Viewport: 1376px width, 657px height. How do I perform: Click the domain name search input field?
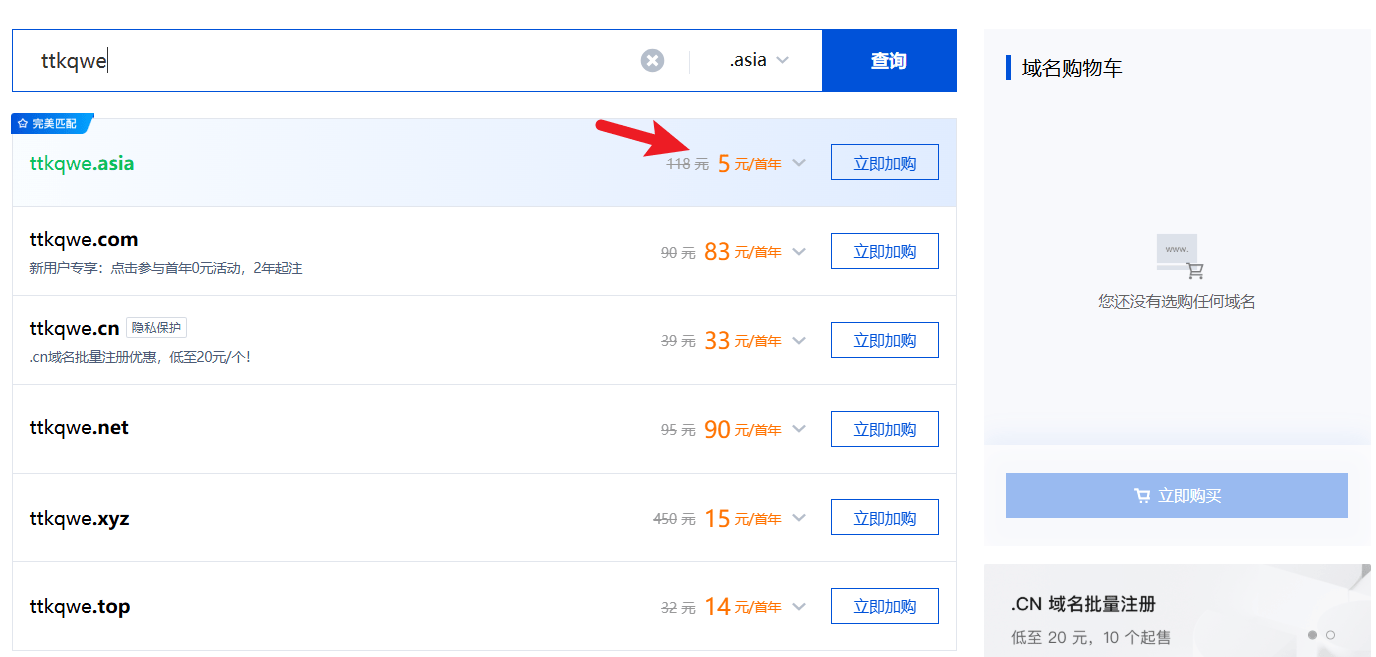point(330,61)
